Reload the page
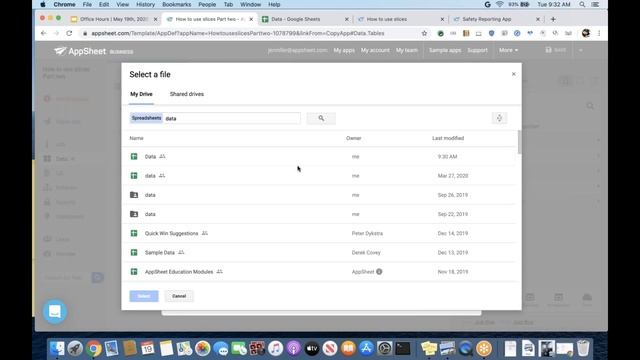This screenshot has height=360, width=640. click(x=69, y=33)
